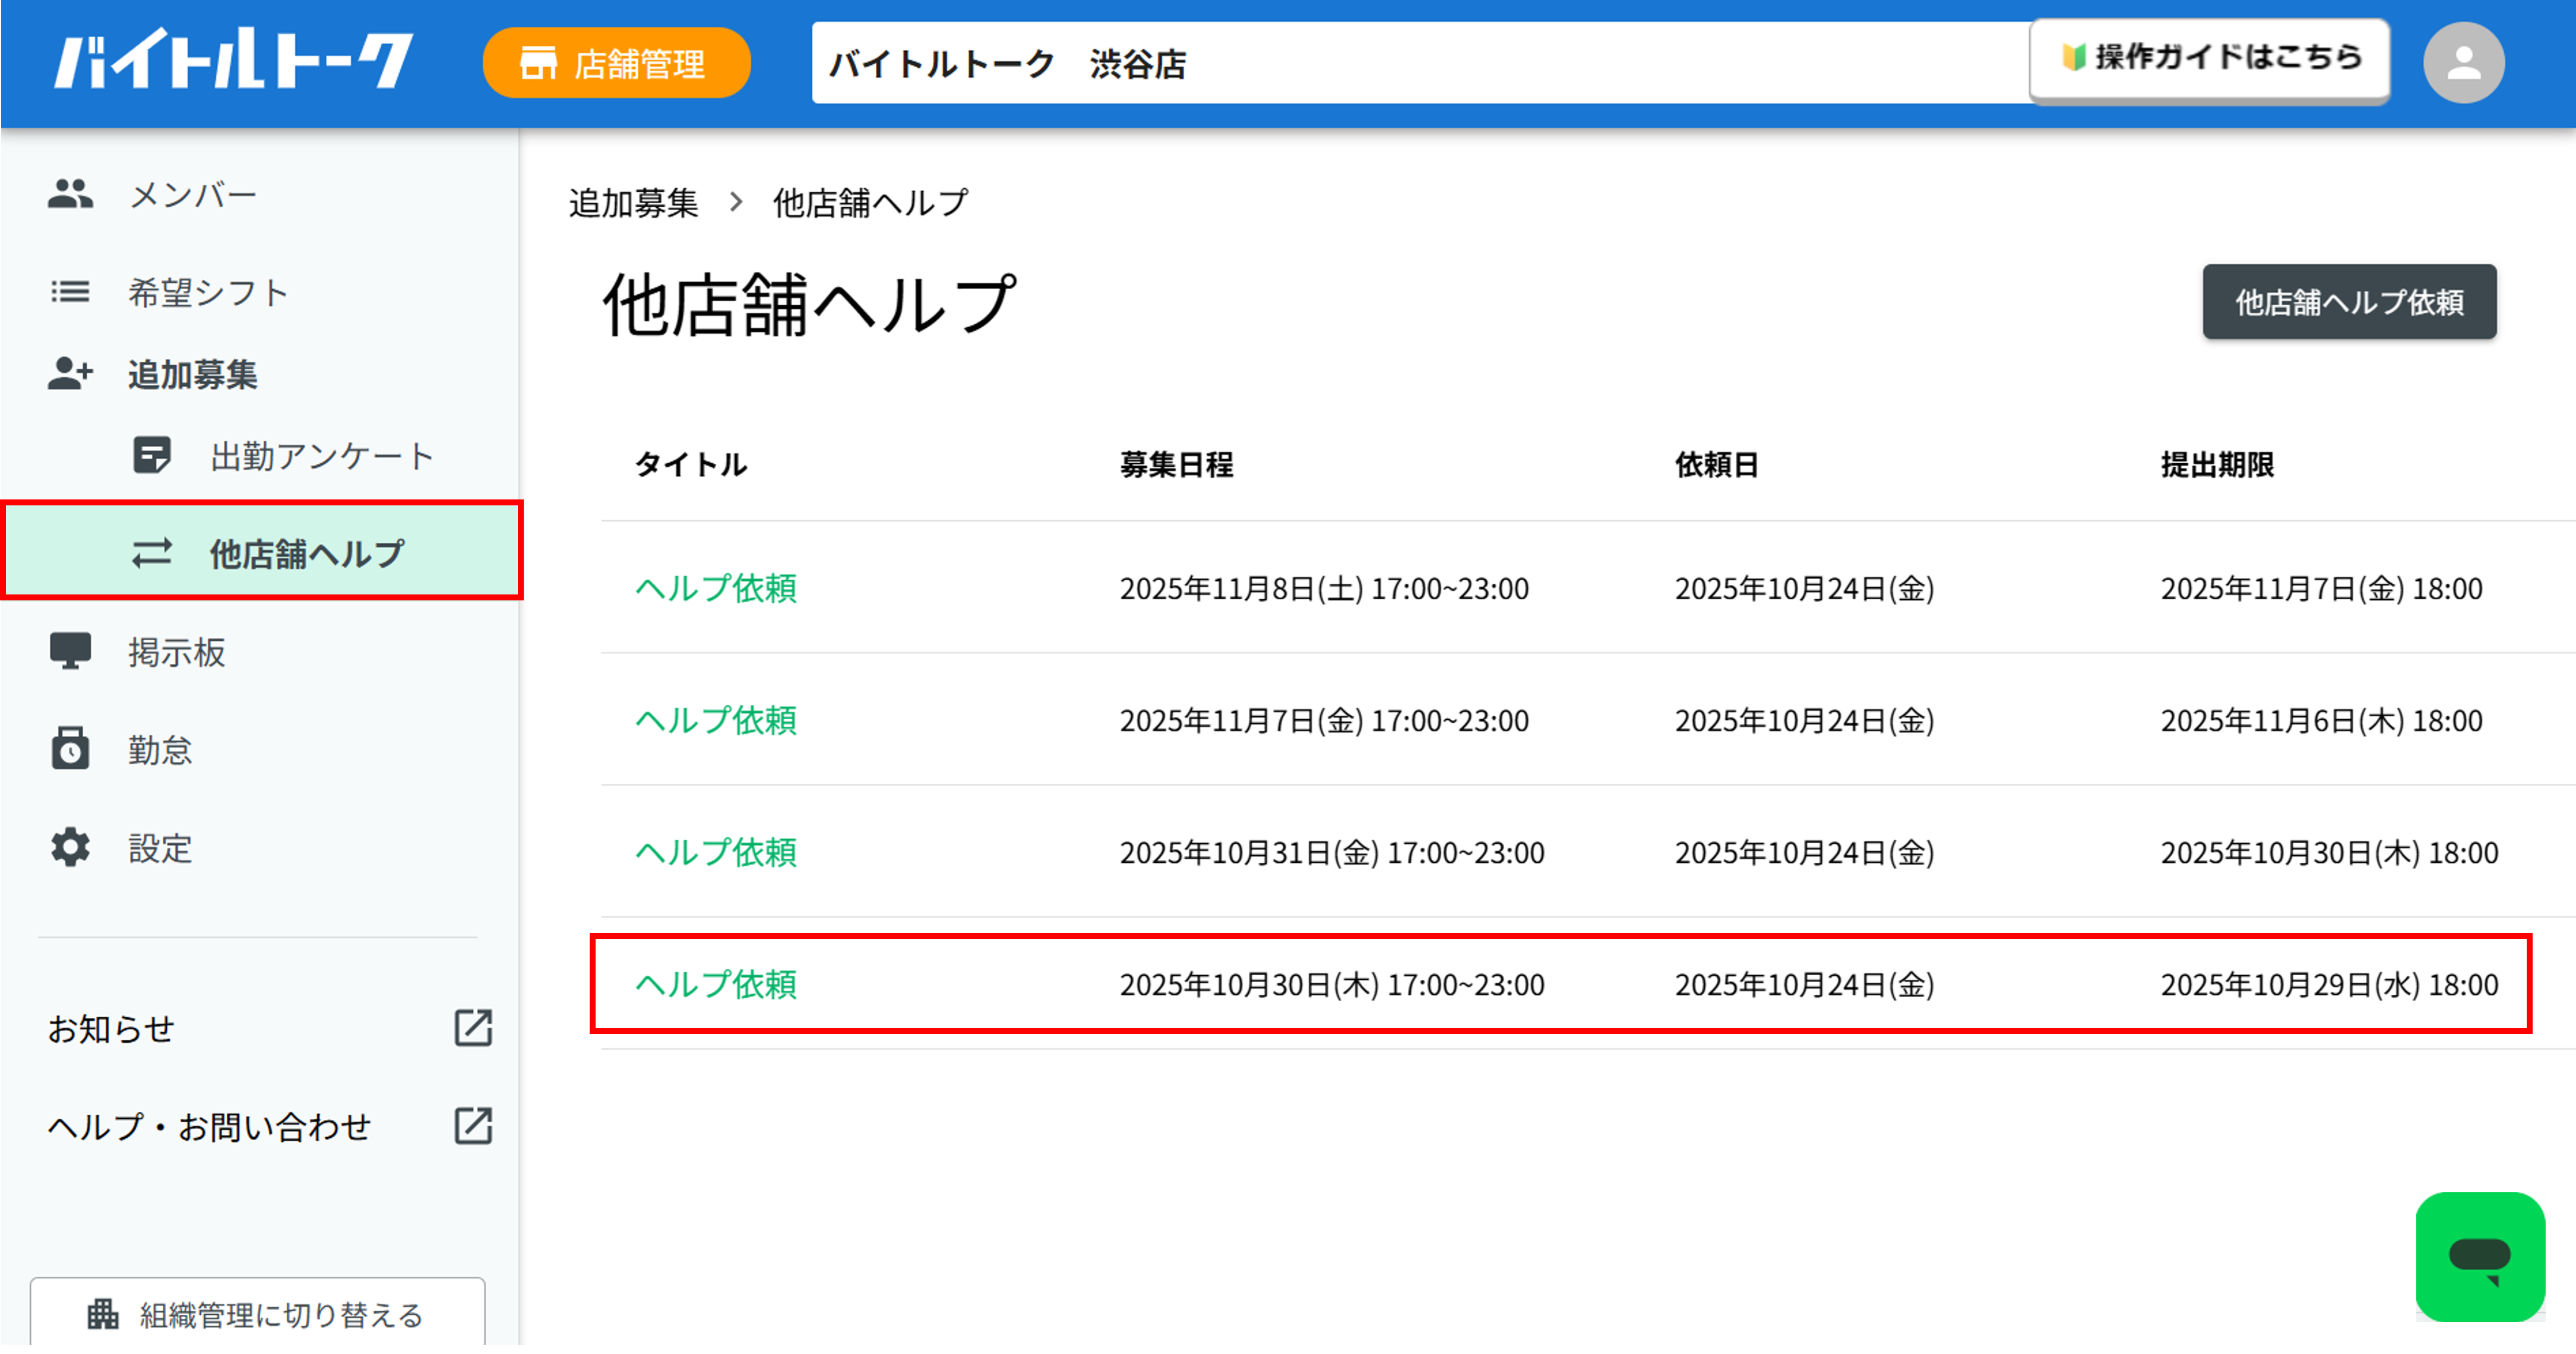
Task: Click the 勤怠 clock icon
Action: (x=70, y=748)
